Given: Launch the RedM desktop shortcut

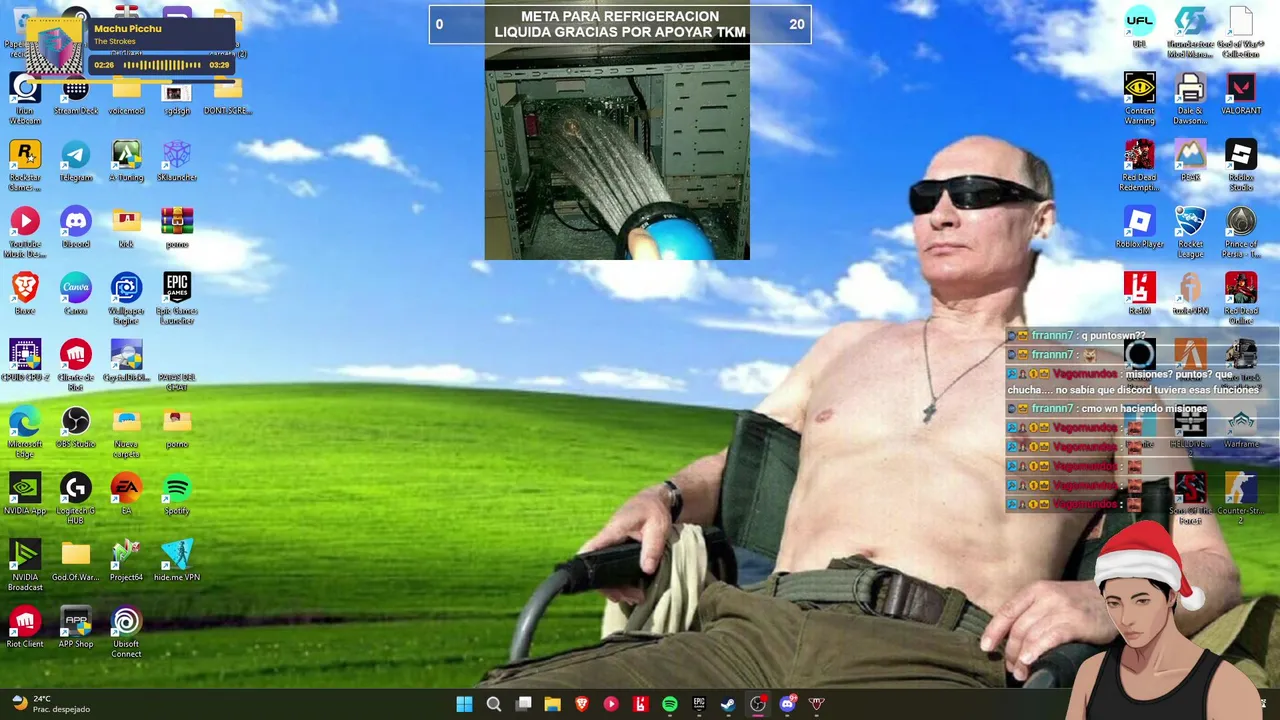Looking at the screenshot, I should click(1139, 295).
